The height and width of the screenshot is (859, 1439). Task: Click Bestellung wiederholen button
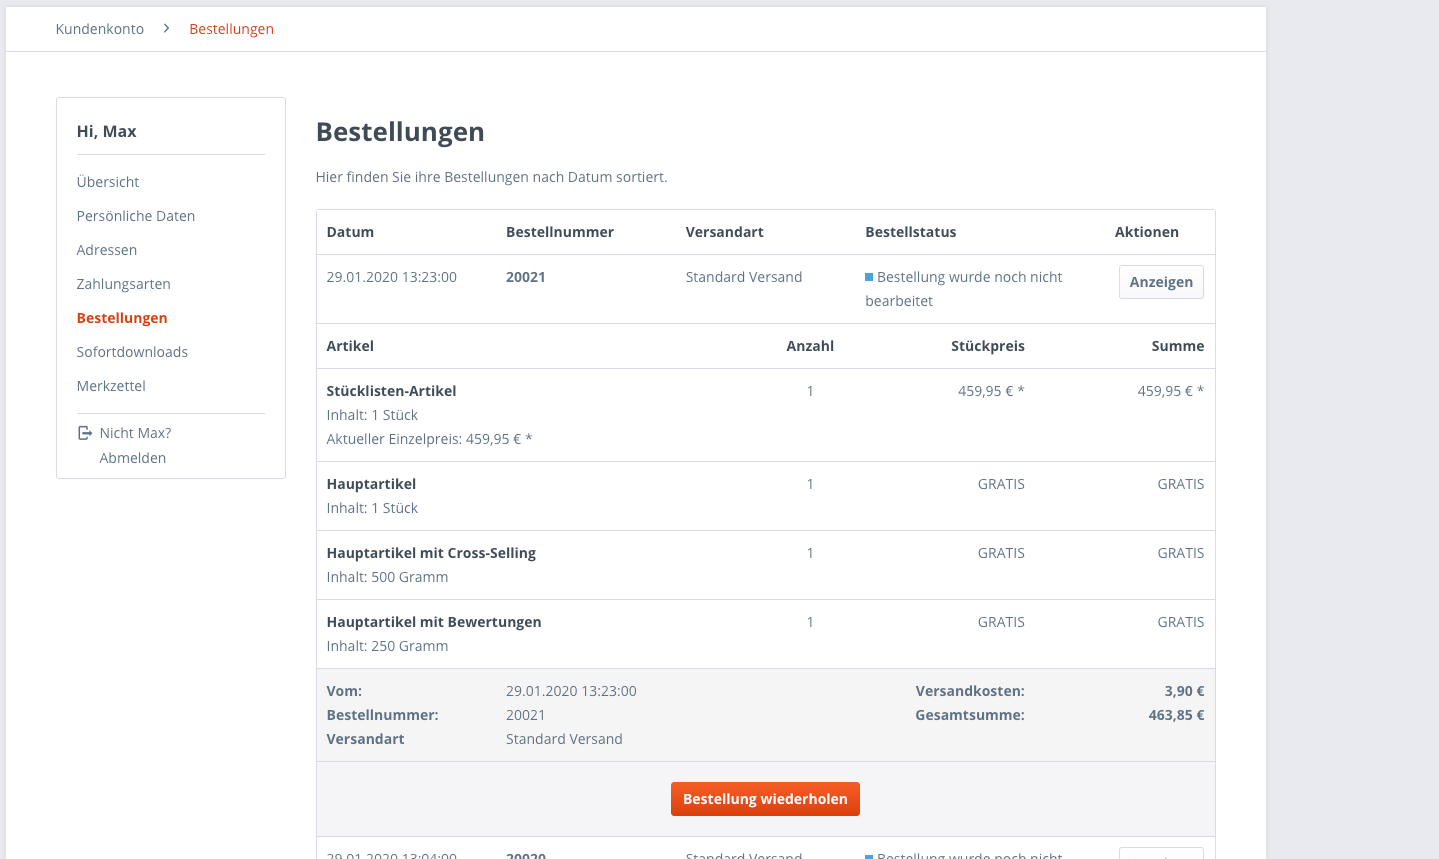tap(765, 799)
